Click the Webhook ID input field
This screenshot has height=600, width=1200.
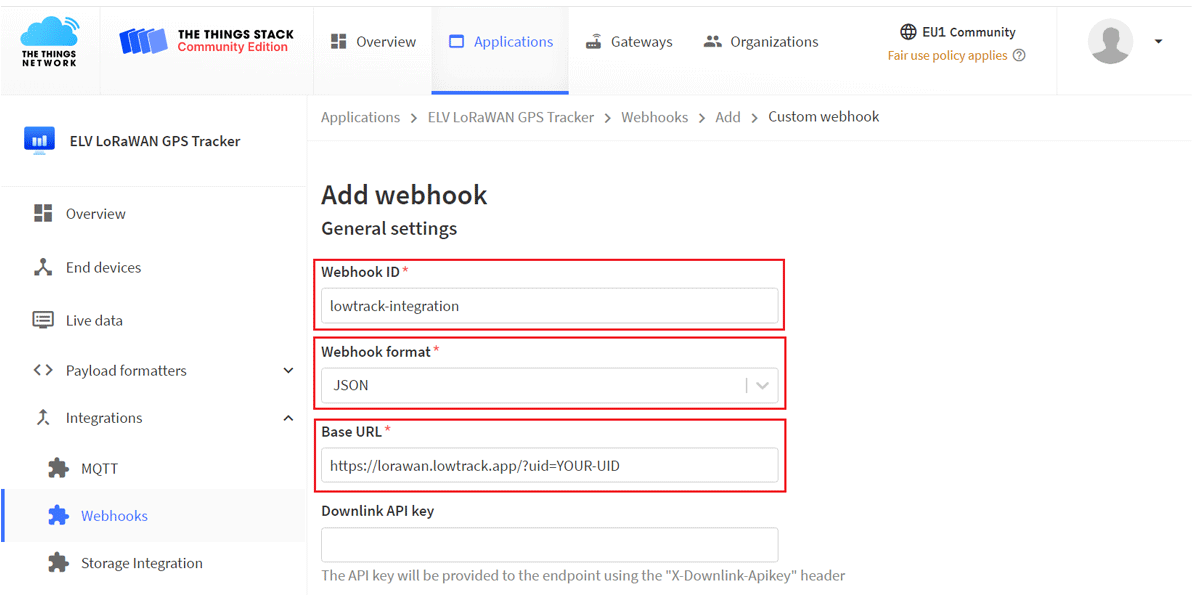click(x=550, y=306)
